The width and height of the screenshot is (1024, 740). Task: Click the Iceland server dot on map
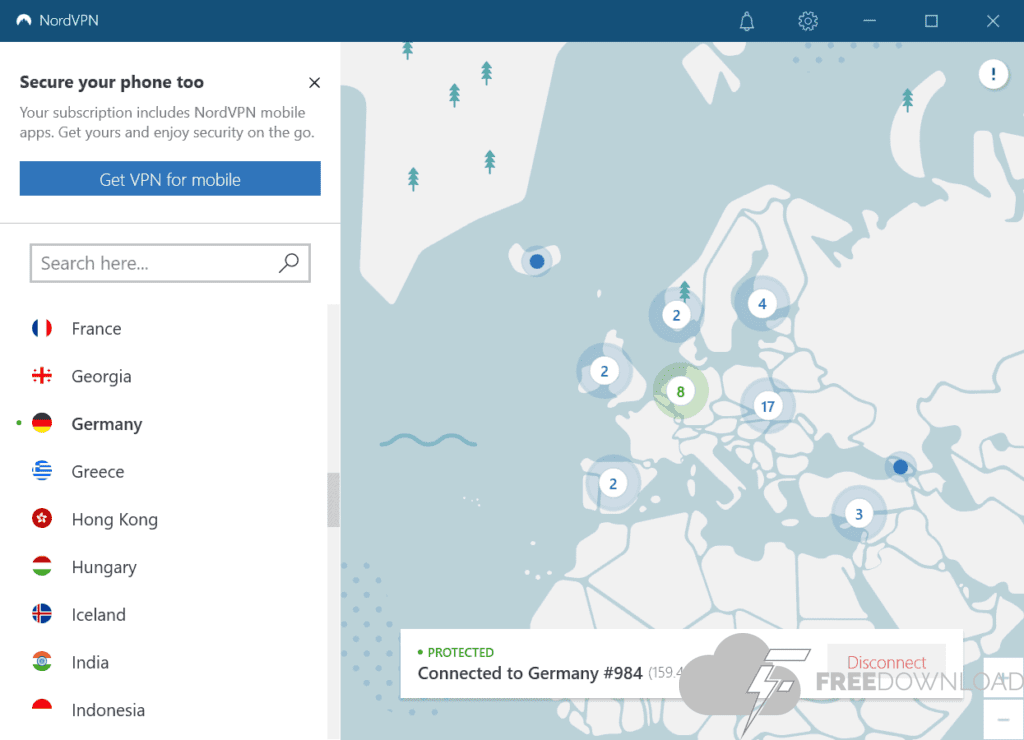coord(537,261)
